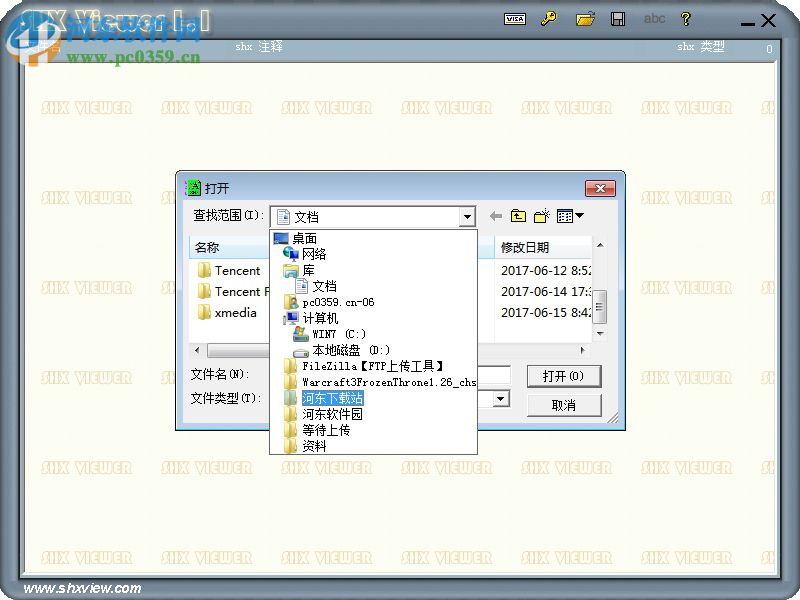Open the 查找范围 dropdown list

pyautogui.click(x=467, y=216)
